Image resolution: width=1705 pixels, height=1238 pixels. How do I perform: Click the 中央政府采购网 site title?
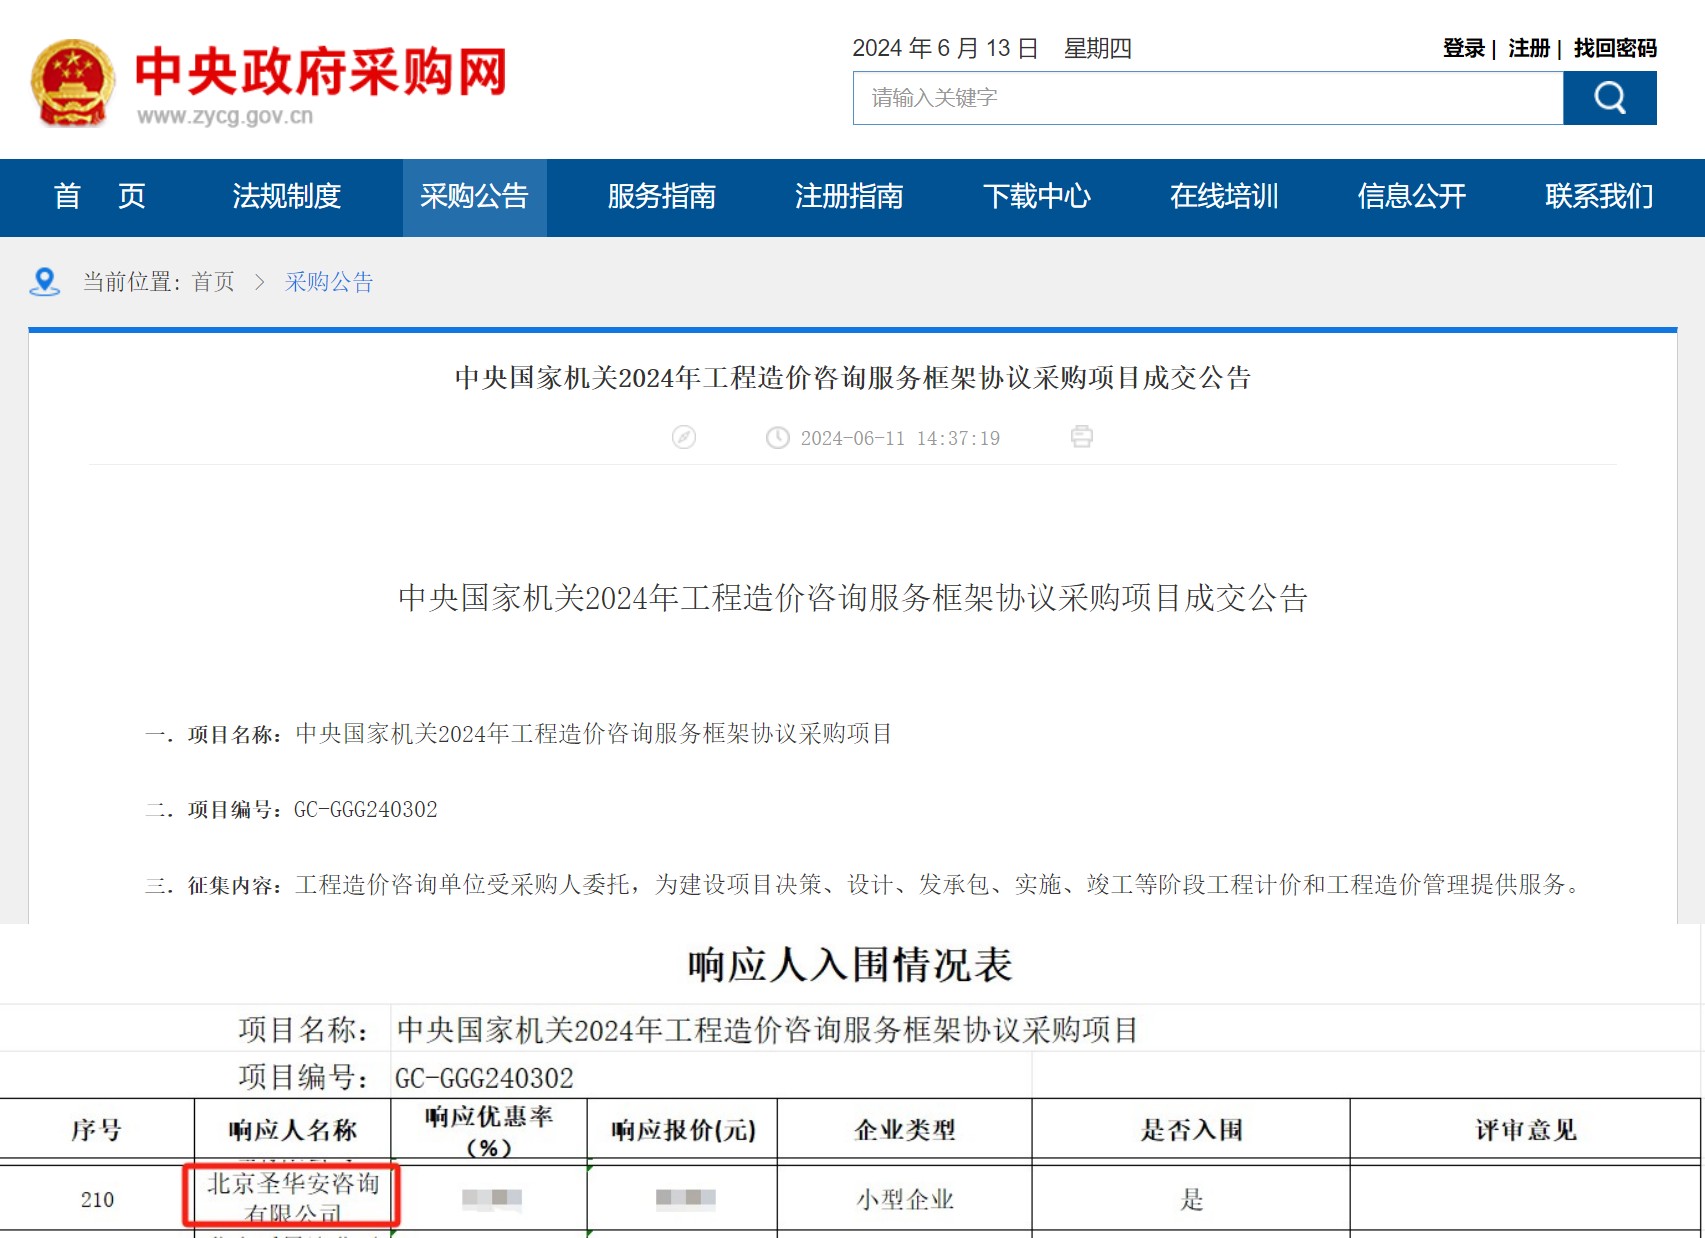(x=321, y=71)
